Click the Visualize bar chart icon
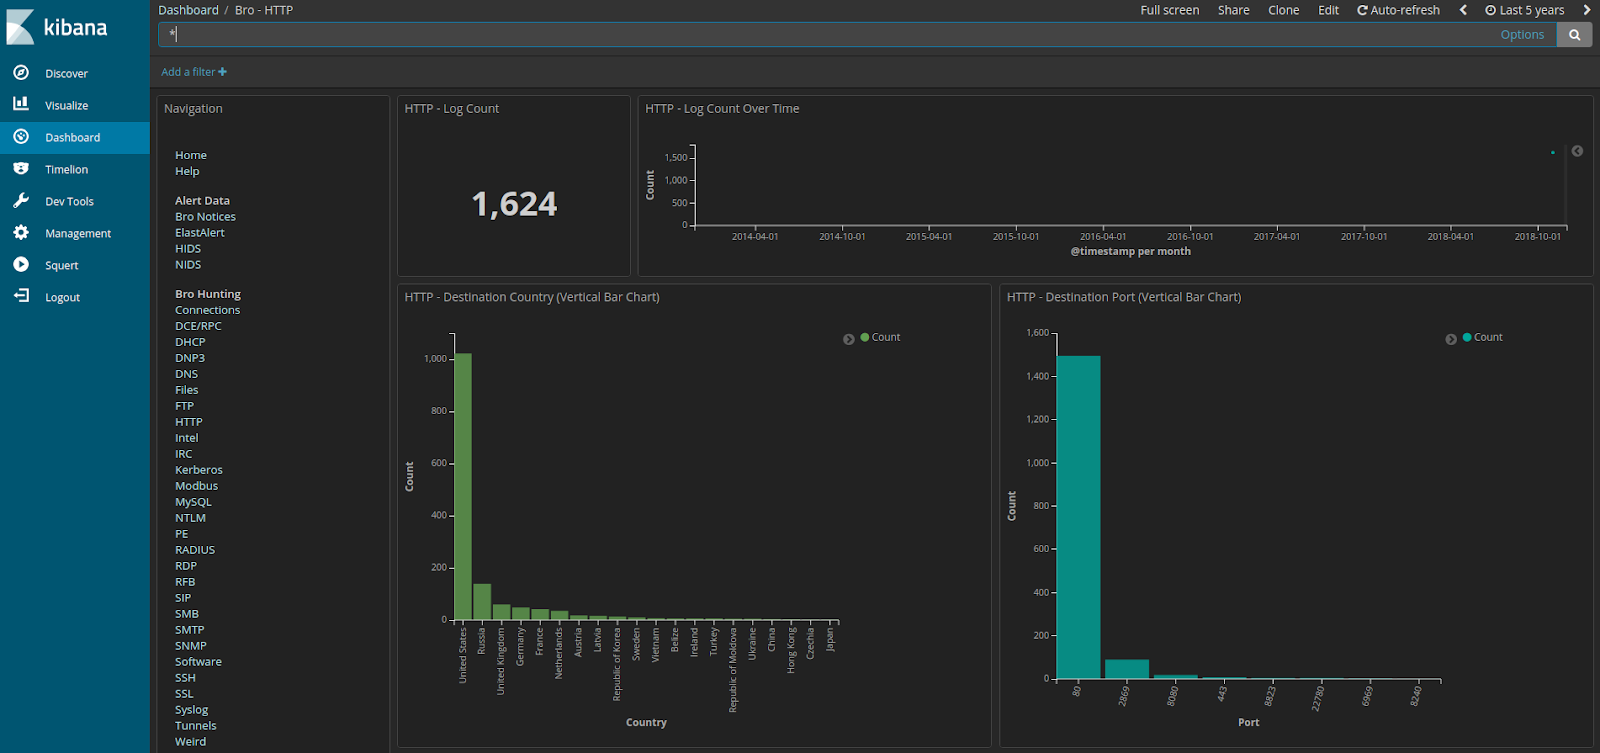Image resolution: width=1600 pixels, height=753 pixels. coord(21,104)
